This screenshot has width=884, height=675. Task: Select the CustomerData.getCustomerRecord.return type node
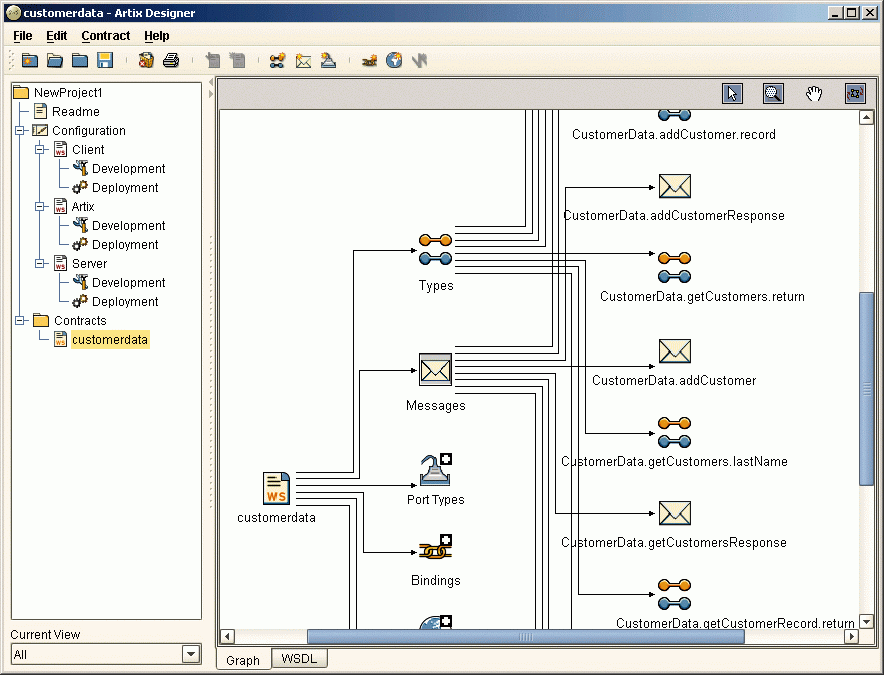coord(674,594)
